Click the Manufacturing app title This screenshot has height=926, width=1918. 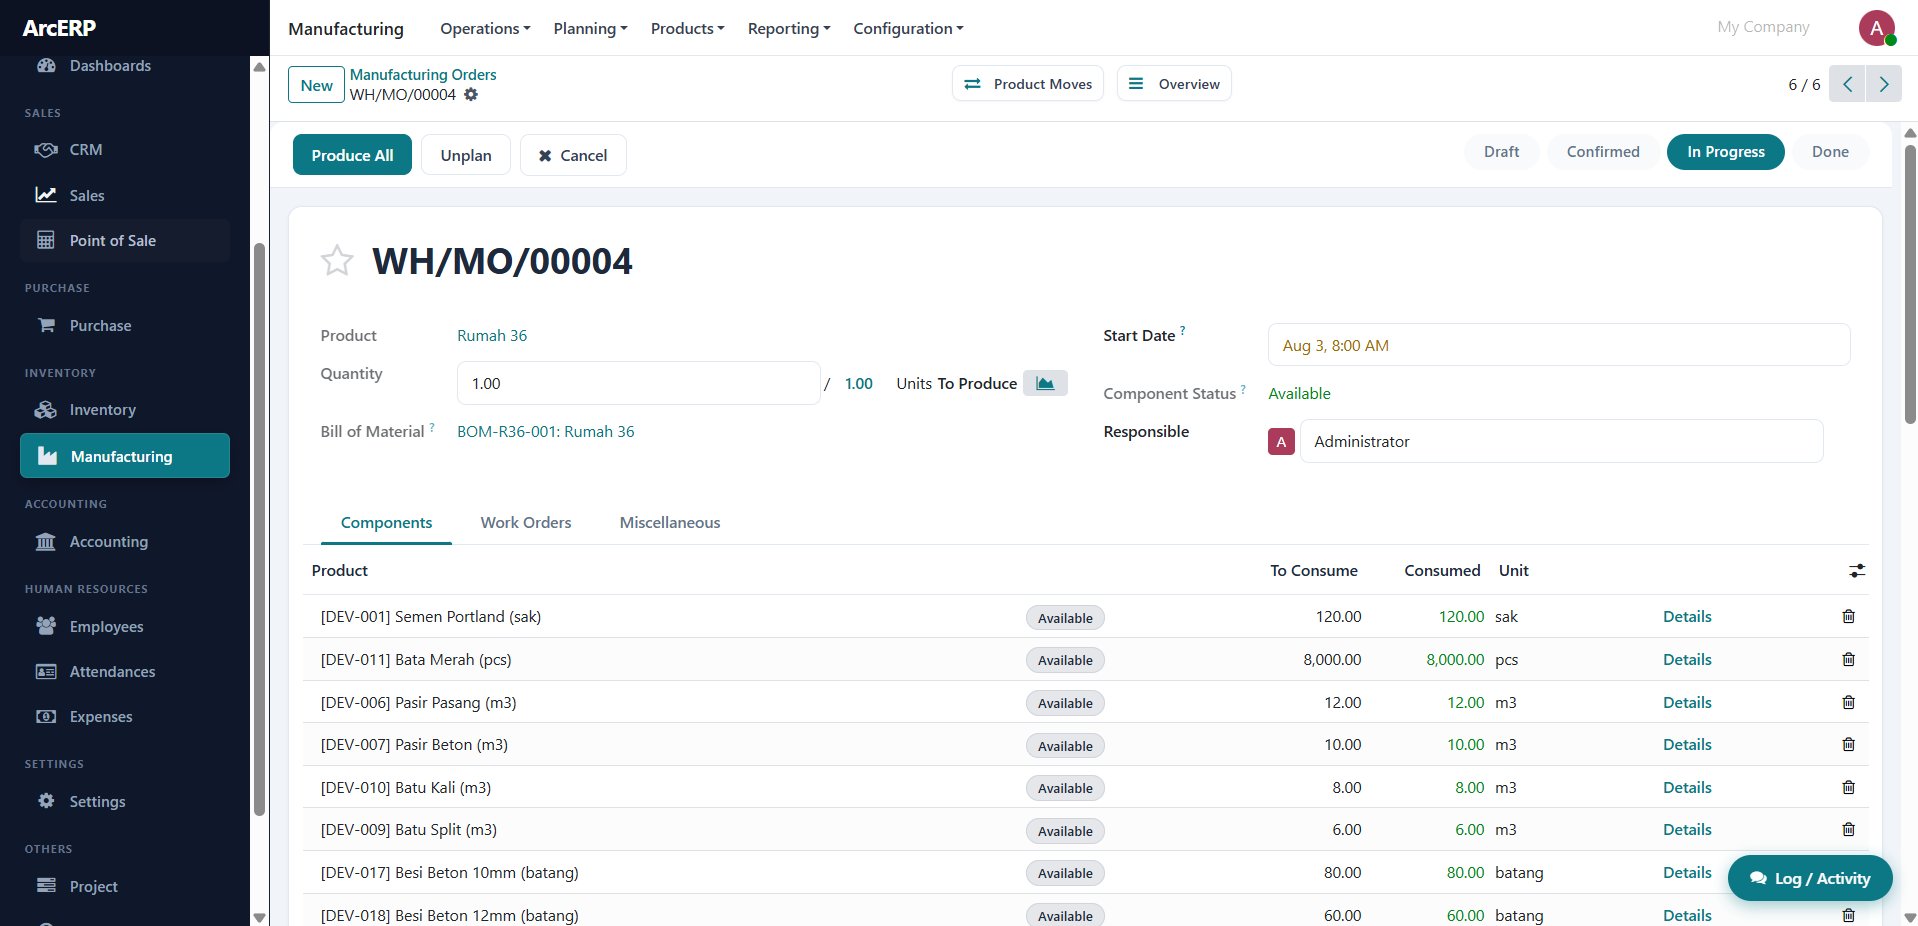pyautogui.click(x=346, y=29)
